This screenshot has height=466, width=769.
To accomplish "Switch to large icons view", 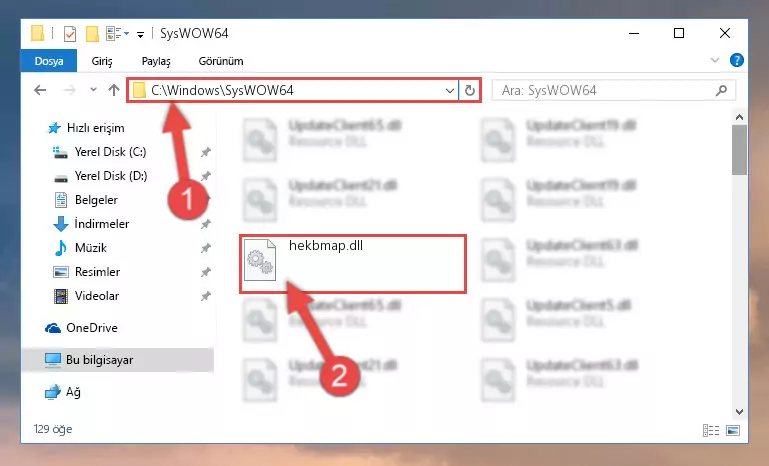I will pyautogui.click(x=733, y=430).
